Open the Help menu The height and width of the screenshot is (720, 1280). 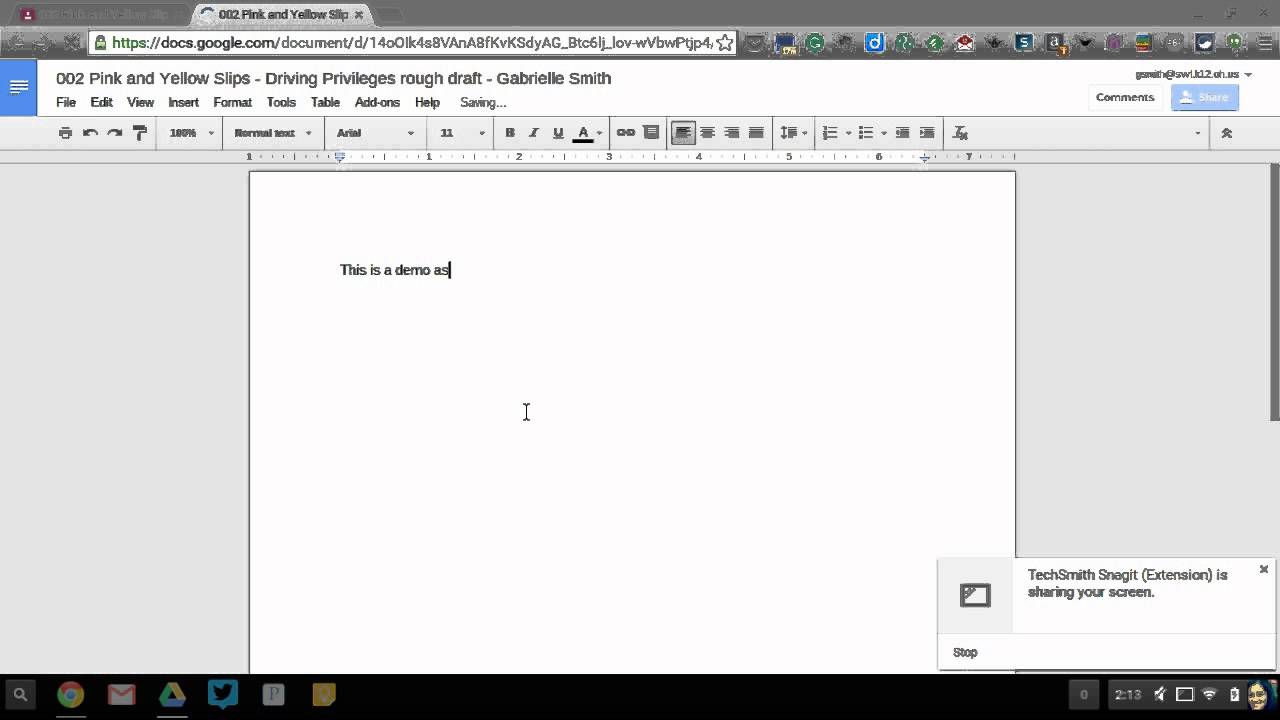(427, 102)
